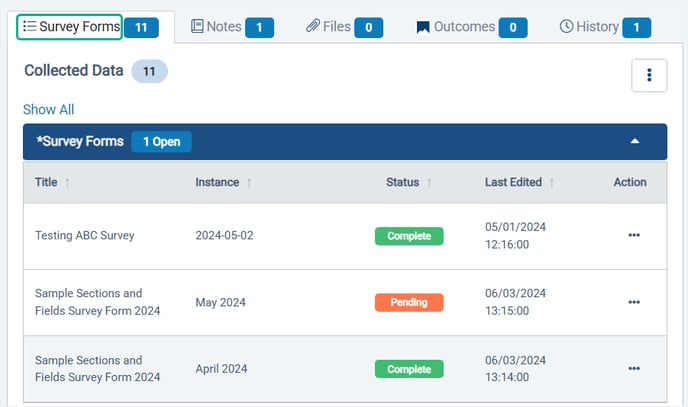Collapse the Survey Forms section arrow

(634, 142)
